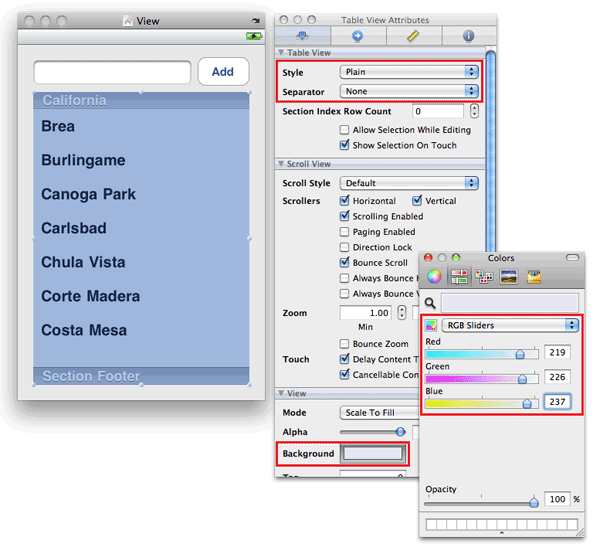Open the Separator dropdown set to None
This screenshot has height=554, width=600.
(408, 91)
